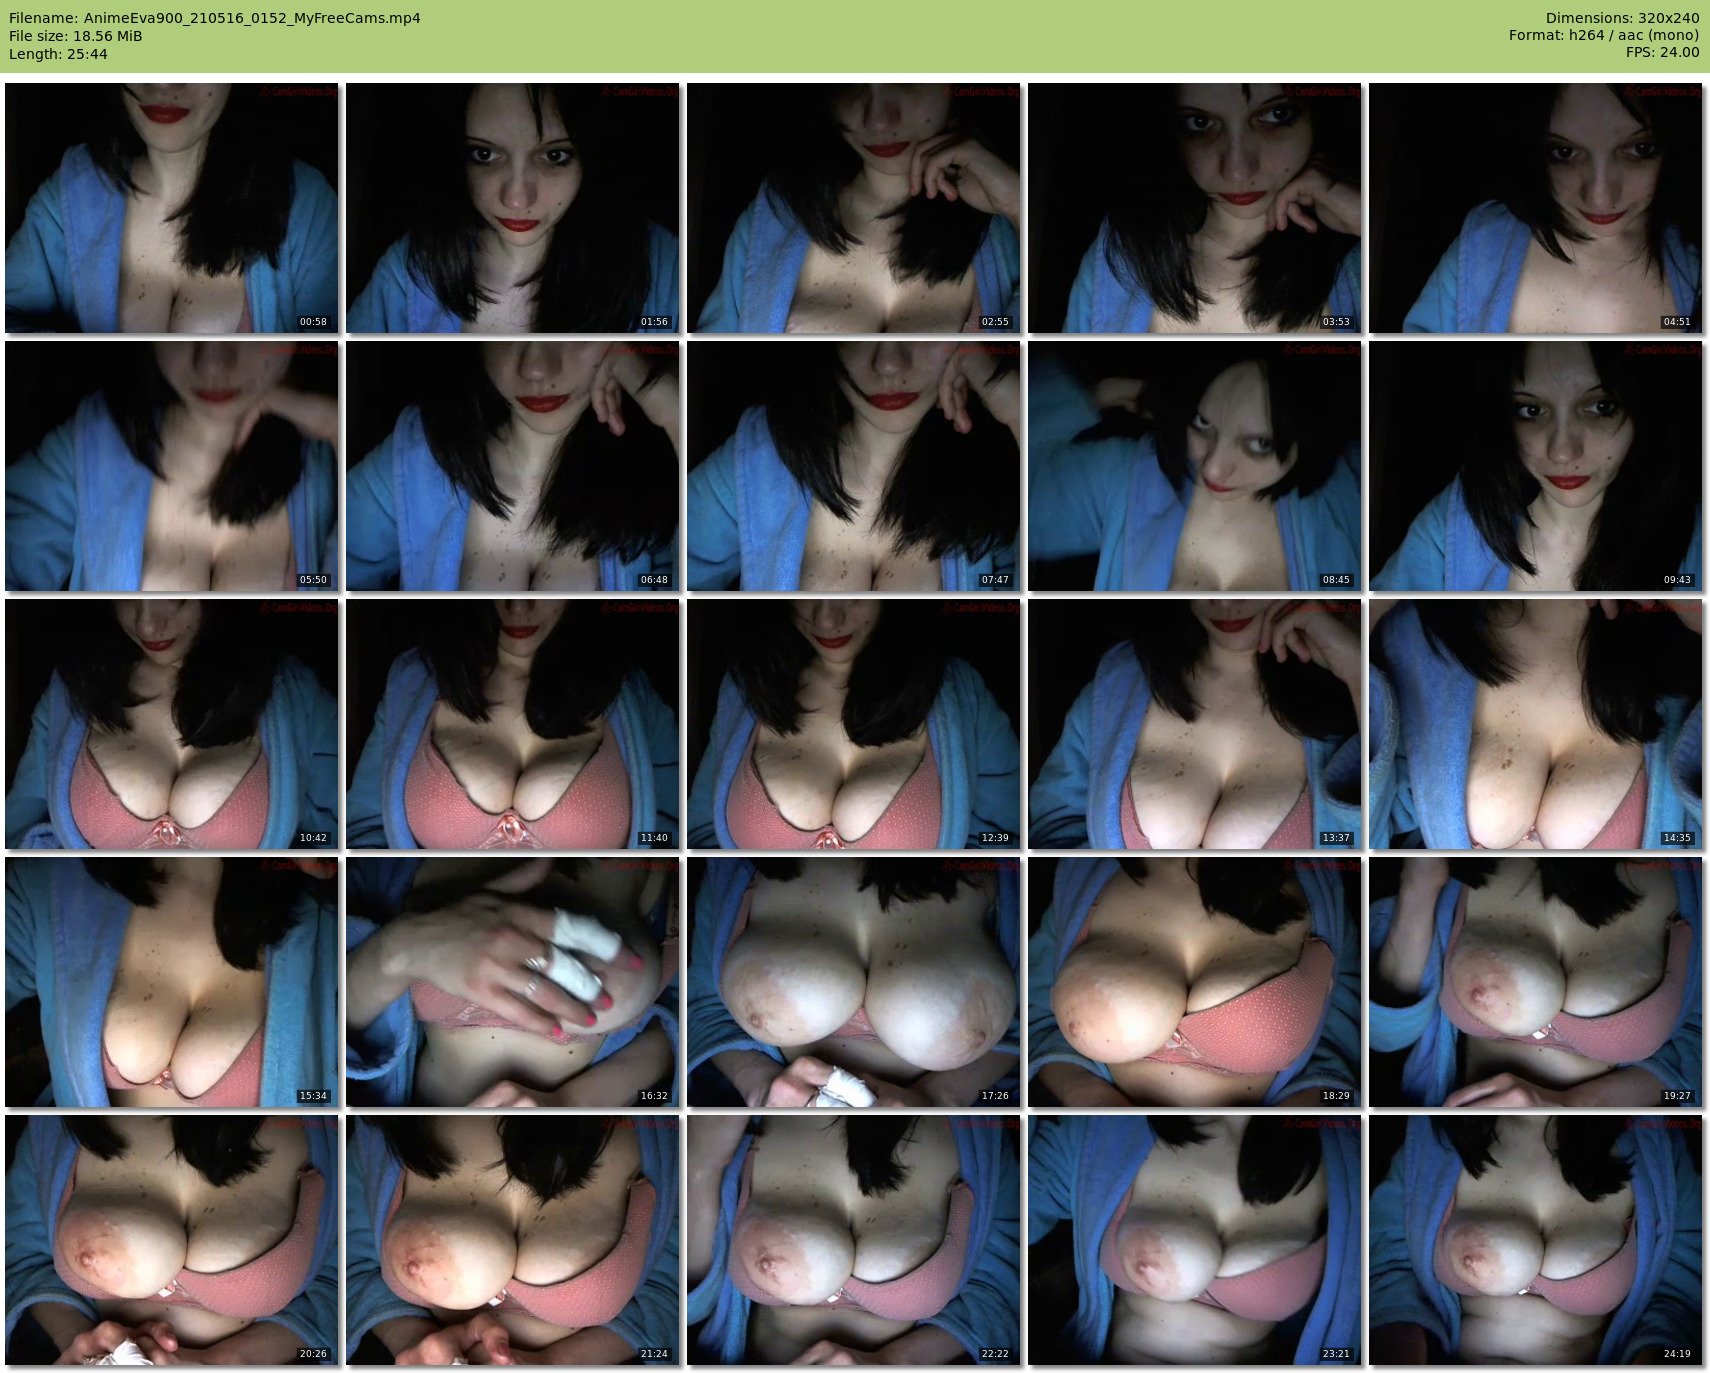1710x1373 pixels.
Task: Click the thumbnail stamped 04:51
Action: pos(1536,208)
